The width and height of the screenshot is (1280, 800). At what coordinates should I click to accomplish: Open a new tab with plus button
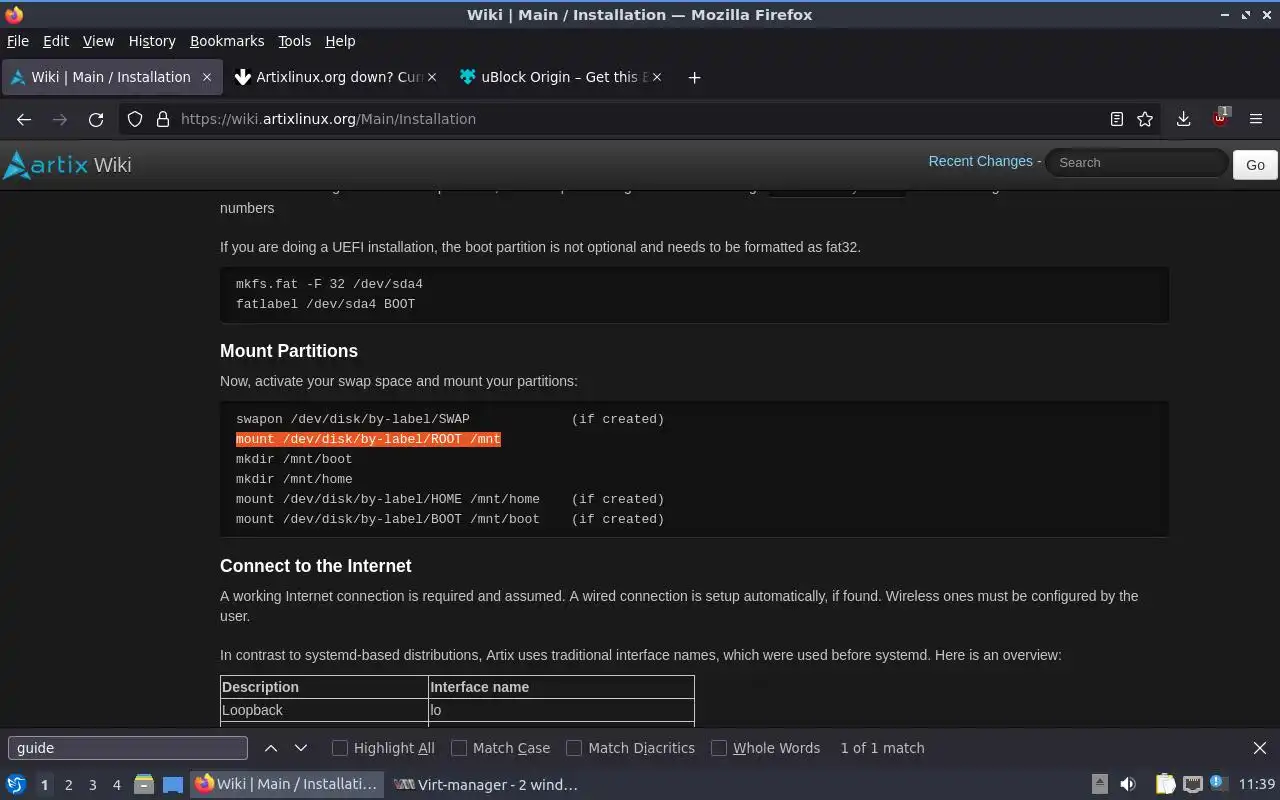(694, 77)
